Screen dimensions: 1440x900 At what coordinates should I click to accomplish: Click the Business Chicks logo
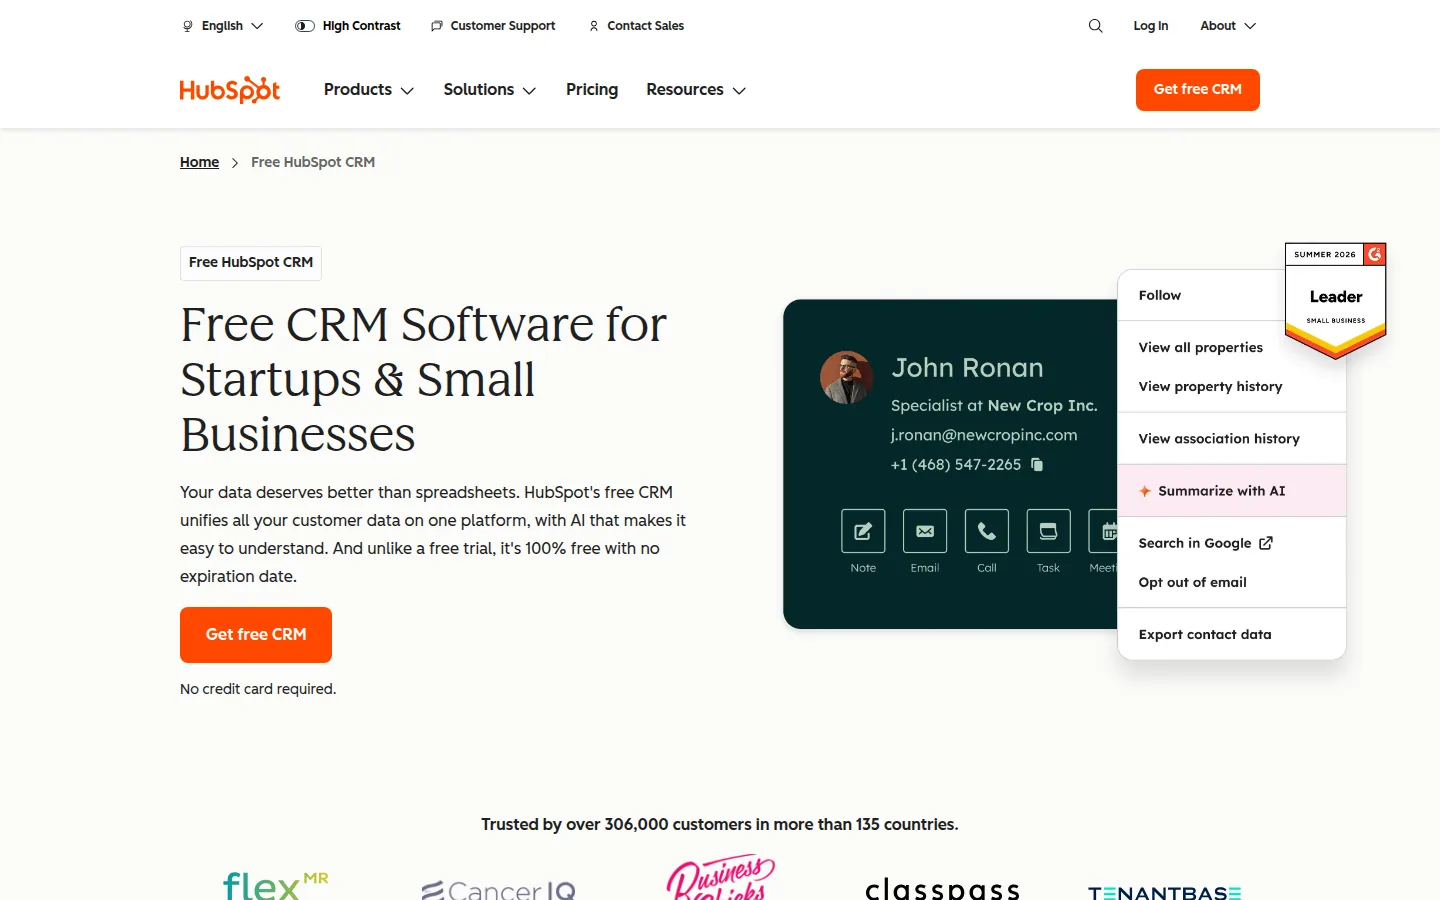[x=720, y=877]
